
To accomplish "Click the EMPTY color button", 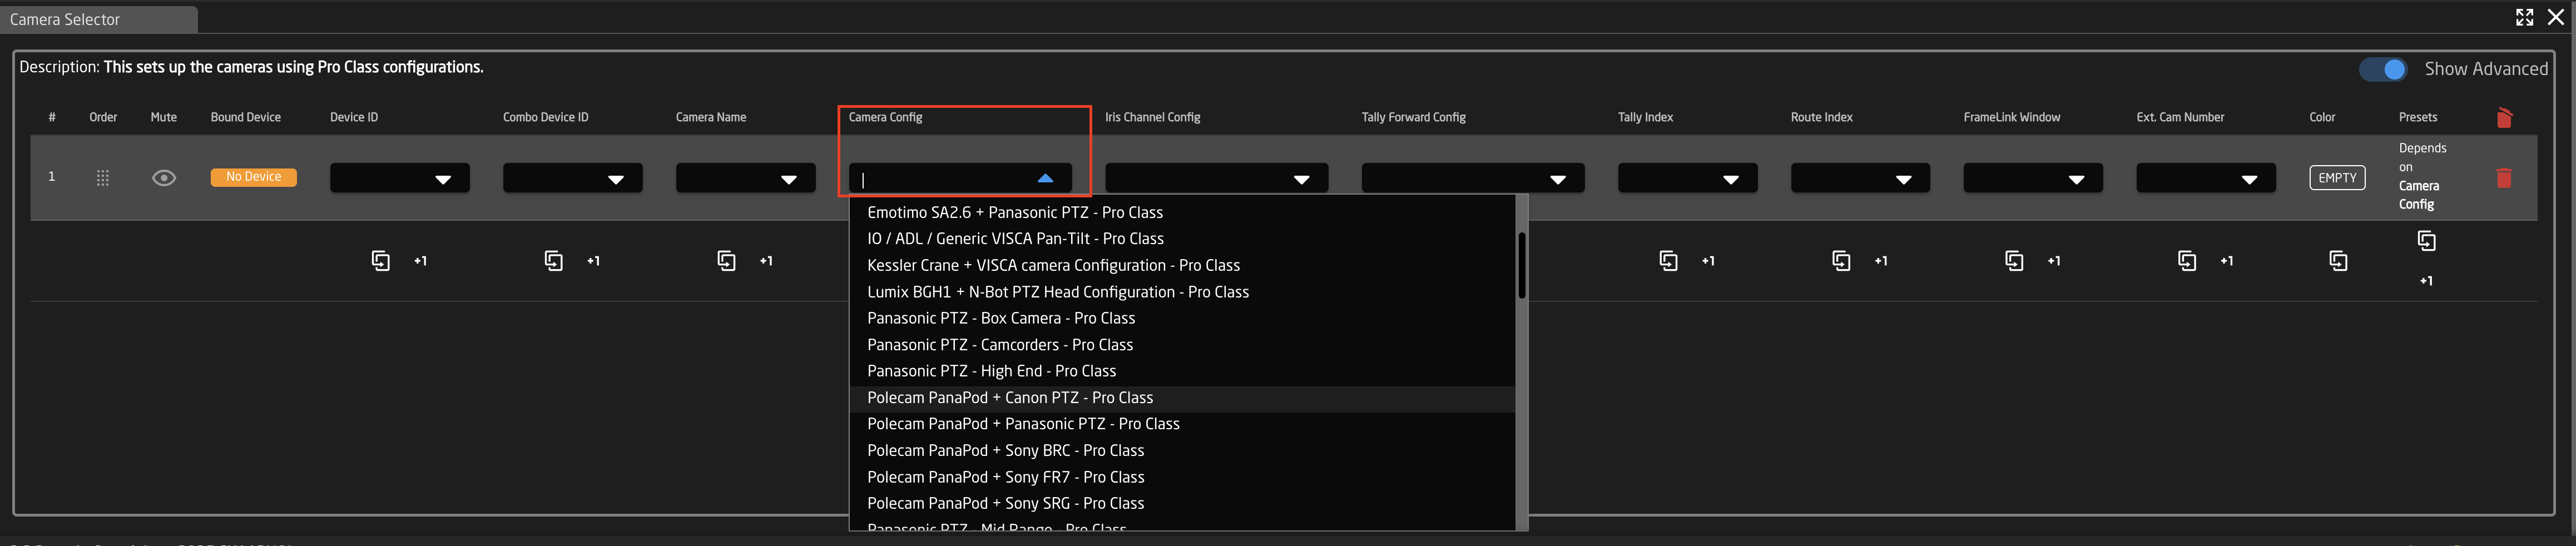I will 2337,178.
